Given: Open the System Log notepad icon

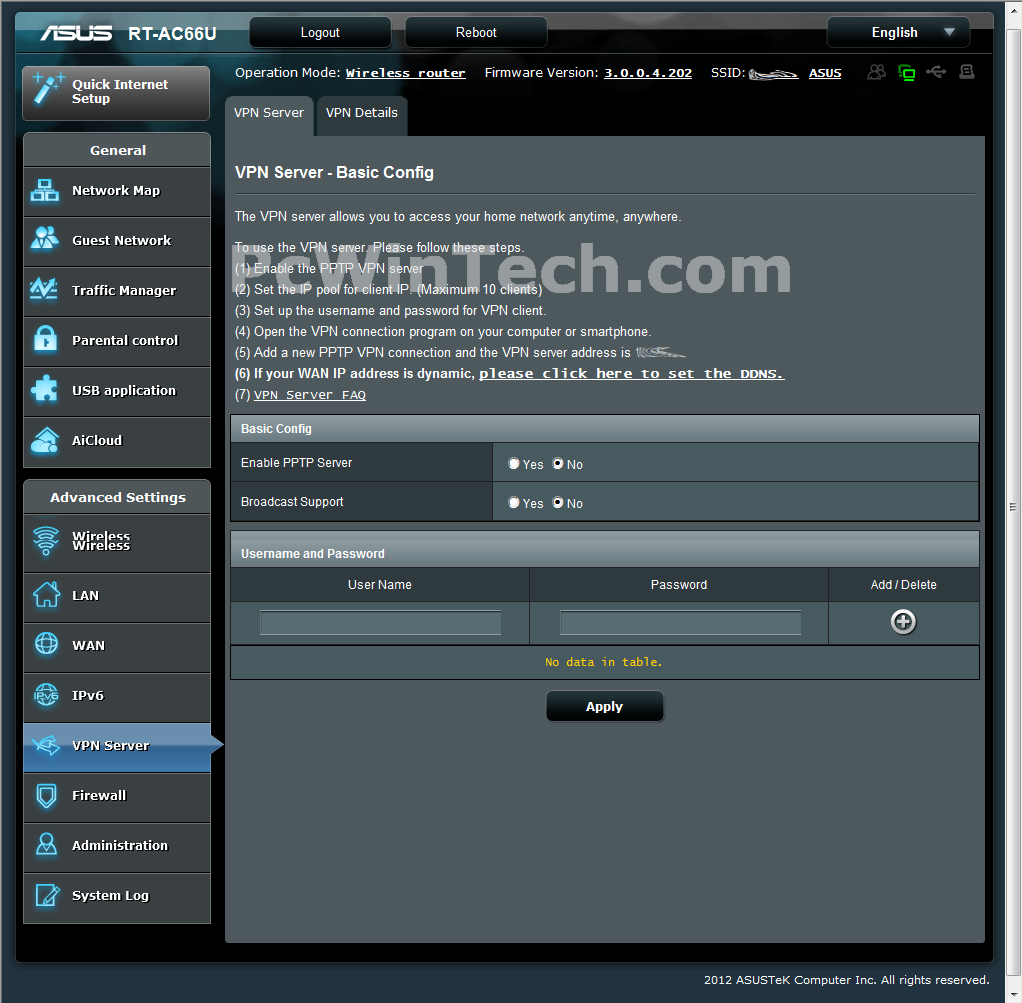Looking at the screenshot, I should coord(47,895).
